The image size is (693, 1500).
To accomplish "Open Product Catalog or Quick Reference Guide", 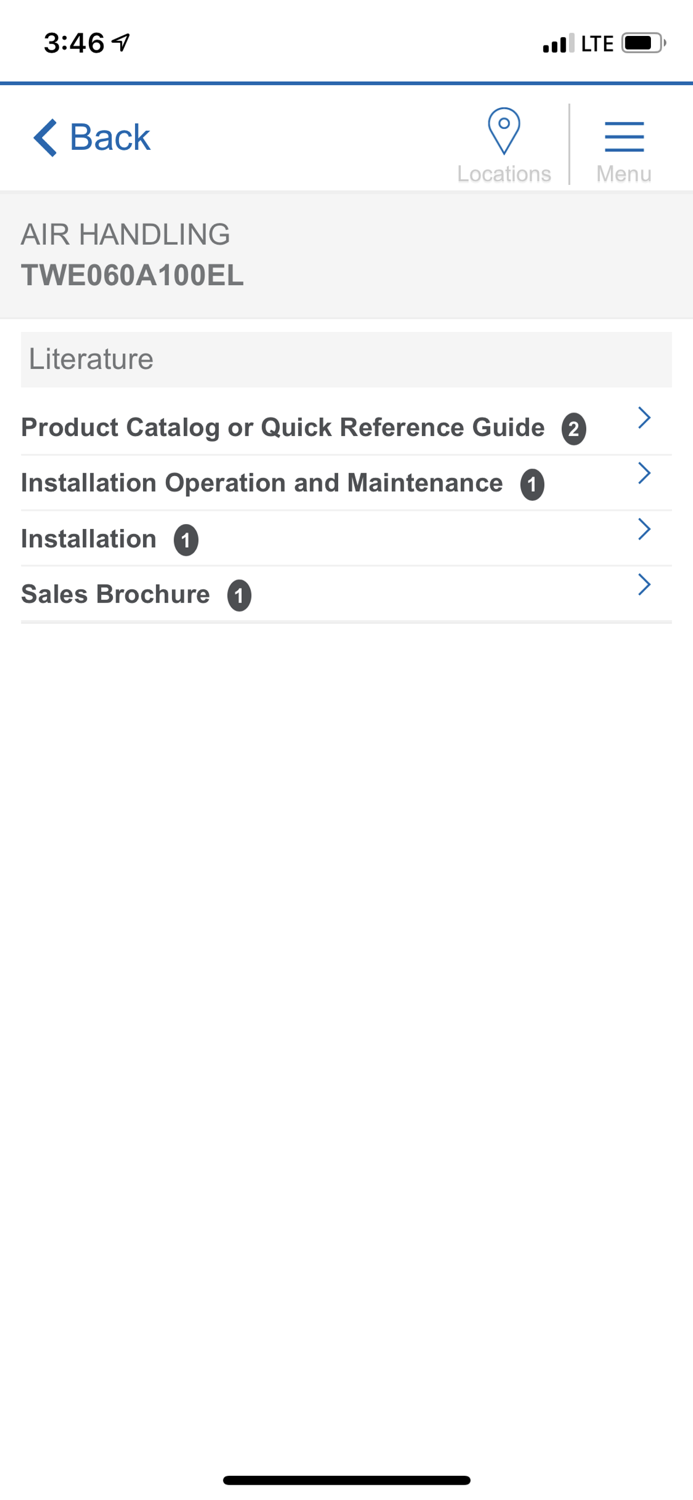I will coord(282,428).
